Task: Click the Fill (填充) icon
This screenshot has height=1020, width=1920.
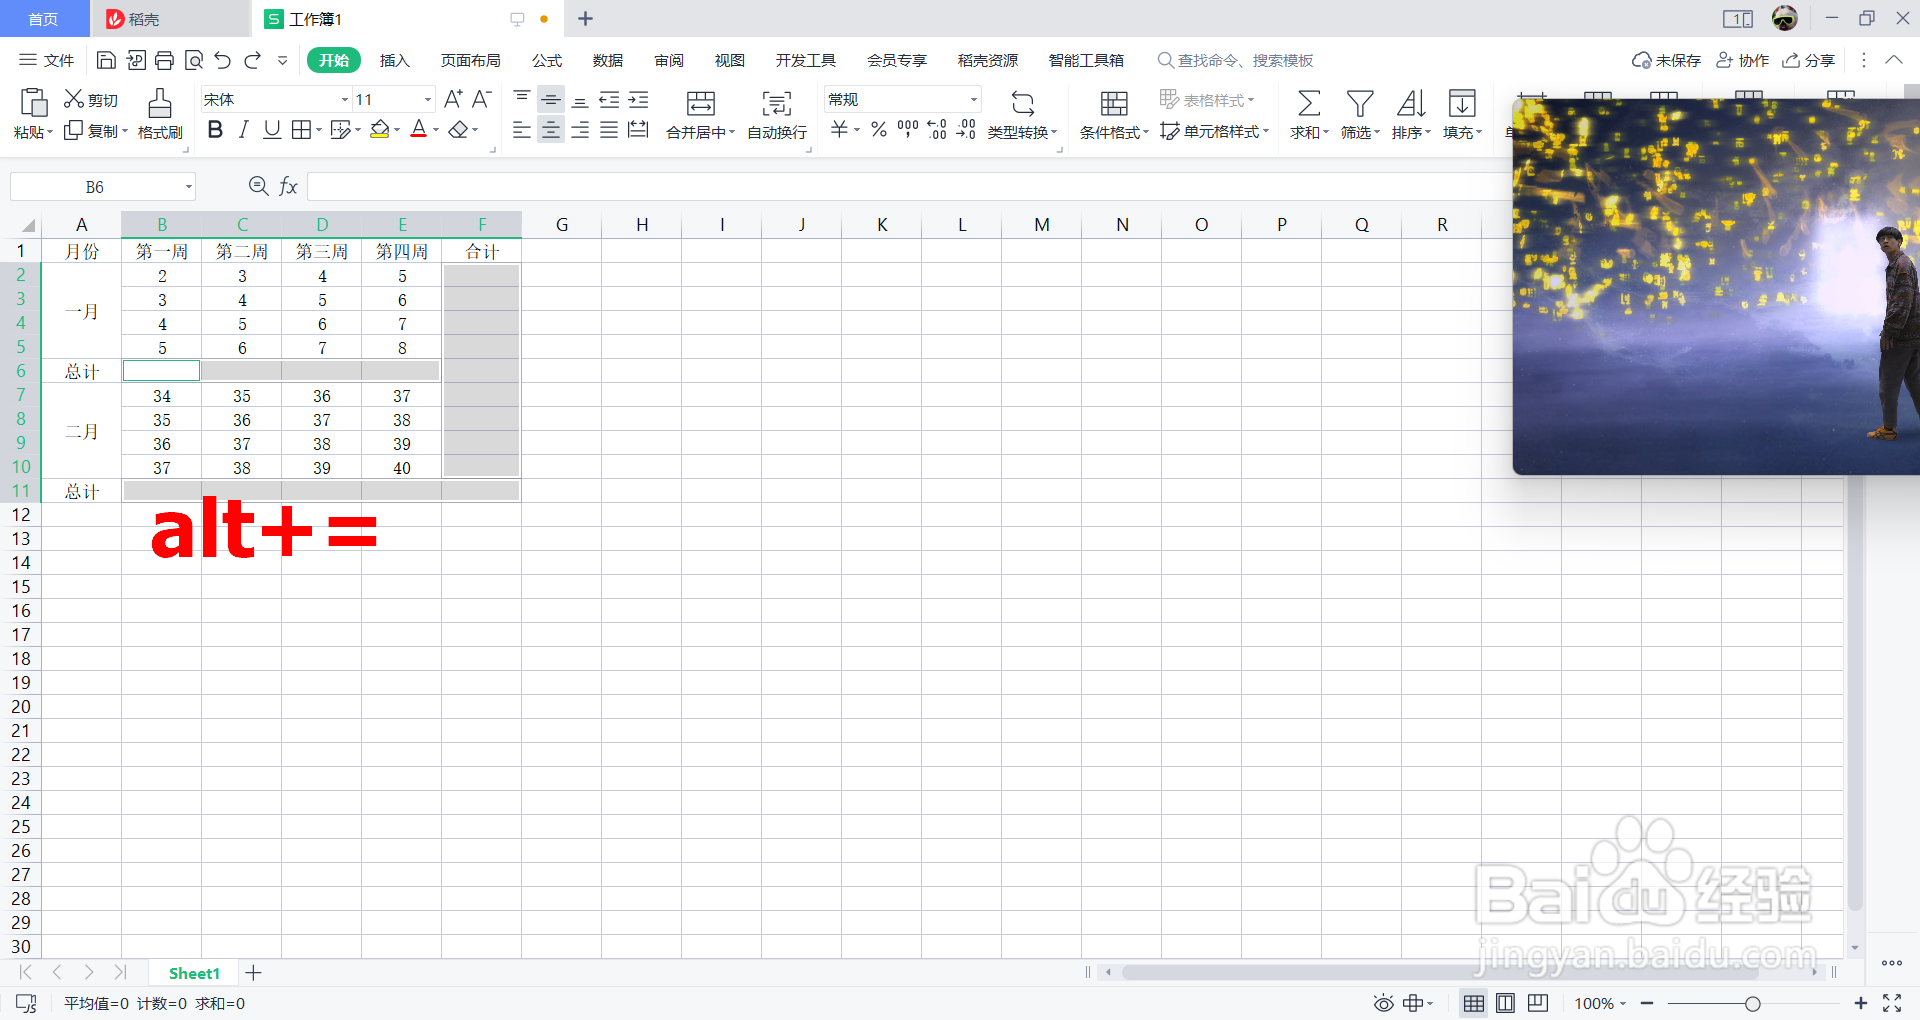Action: pos(1462,103)
